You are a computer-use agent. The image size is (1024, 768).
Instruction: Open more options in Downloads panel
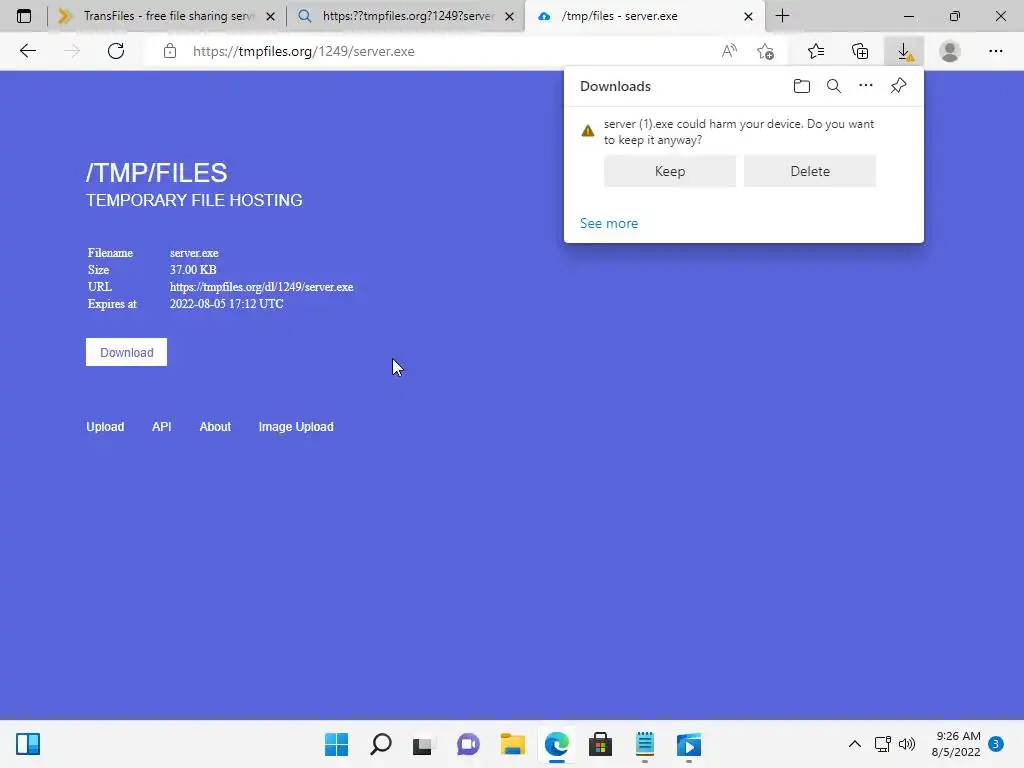point(865,86)
